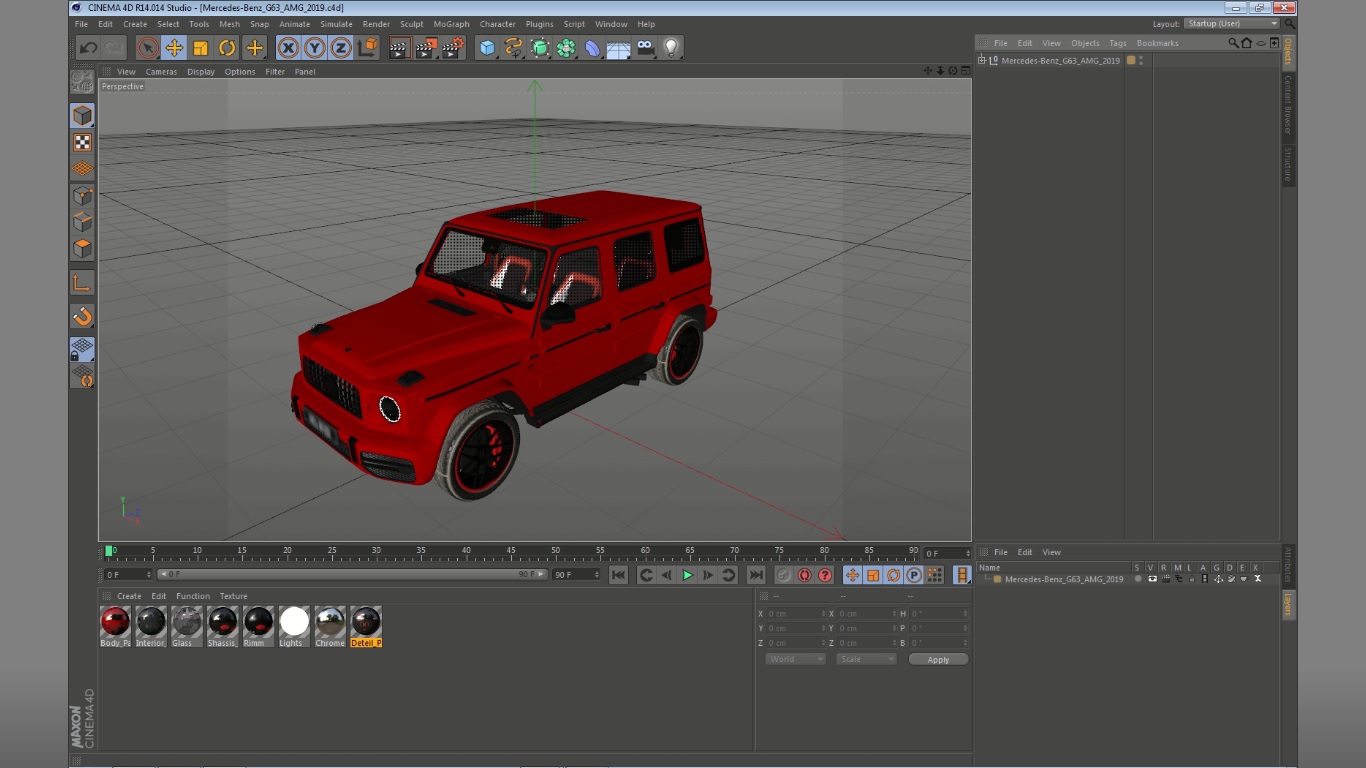This screenshot has height=768, width=1366.
Task: Add a Floor environment object
Action: point(619,47)
